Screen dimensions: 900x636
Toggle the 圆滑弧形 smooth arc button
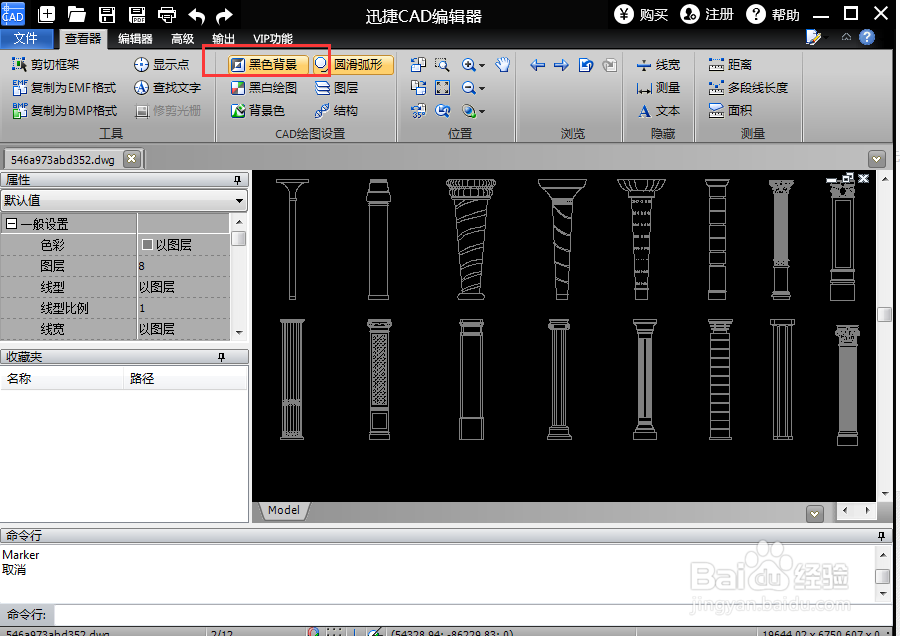point(354,65)
